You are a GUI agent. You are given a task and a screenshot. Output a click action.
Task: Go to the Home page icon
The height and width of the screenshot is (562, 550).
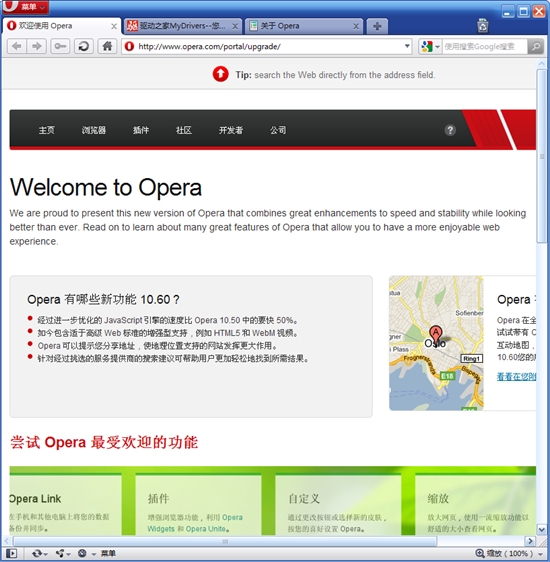click(x=107, y=46)
